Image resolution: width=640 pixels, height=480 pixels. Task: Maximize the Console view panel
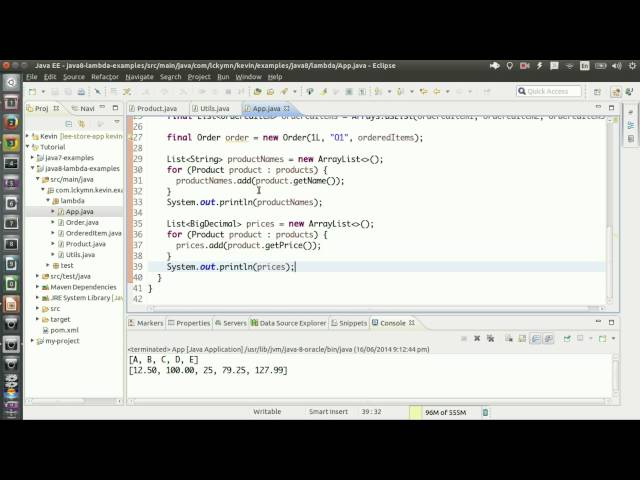611,322
